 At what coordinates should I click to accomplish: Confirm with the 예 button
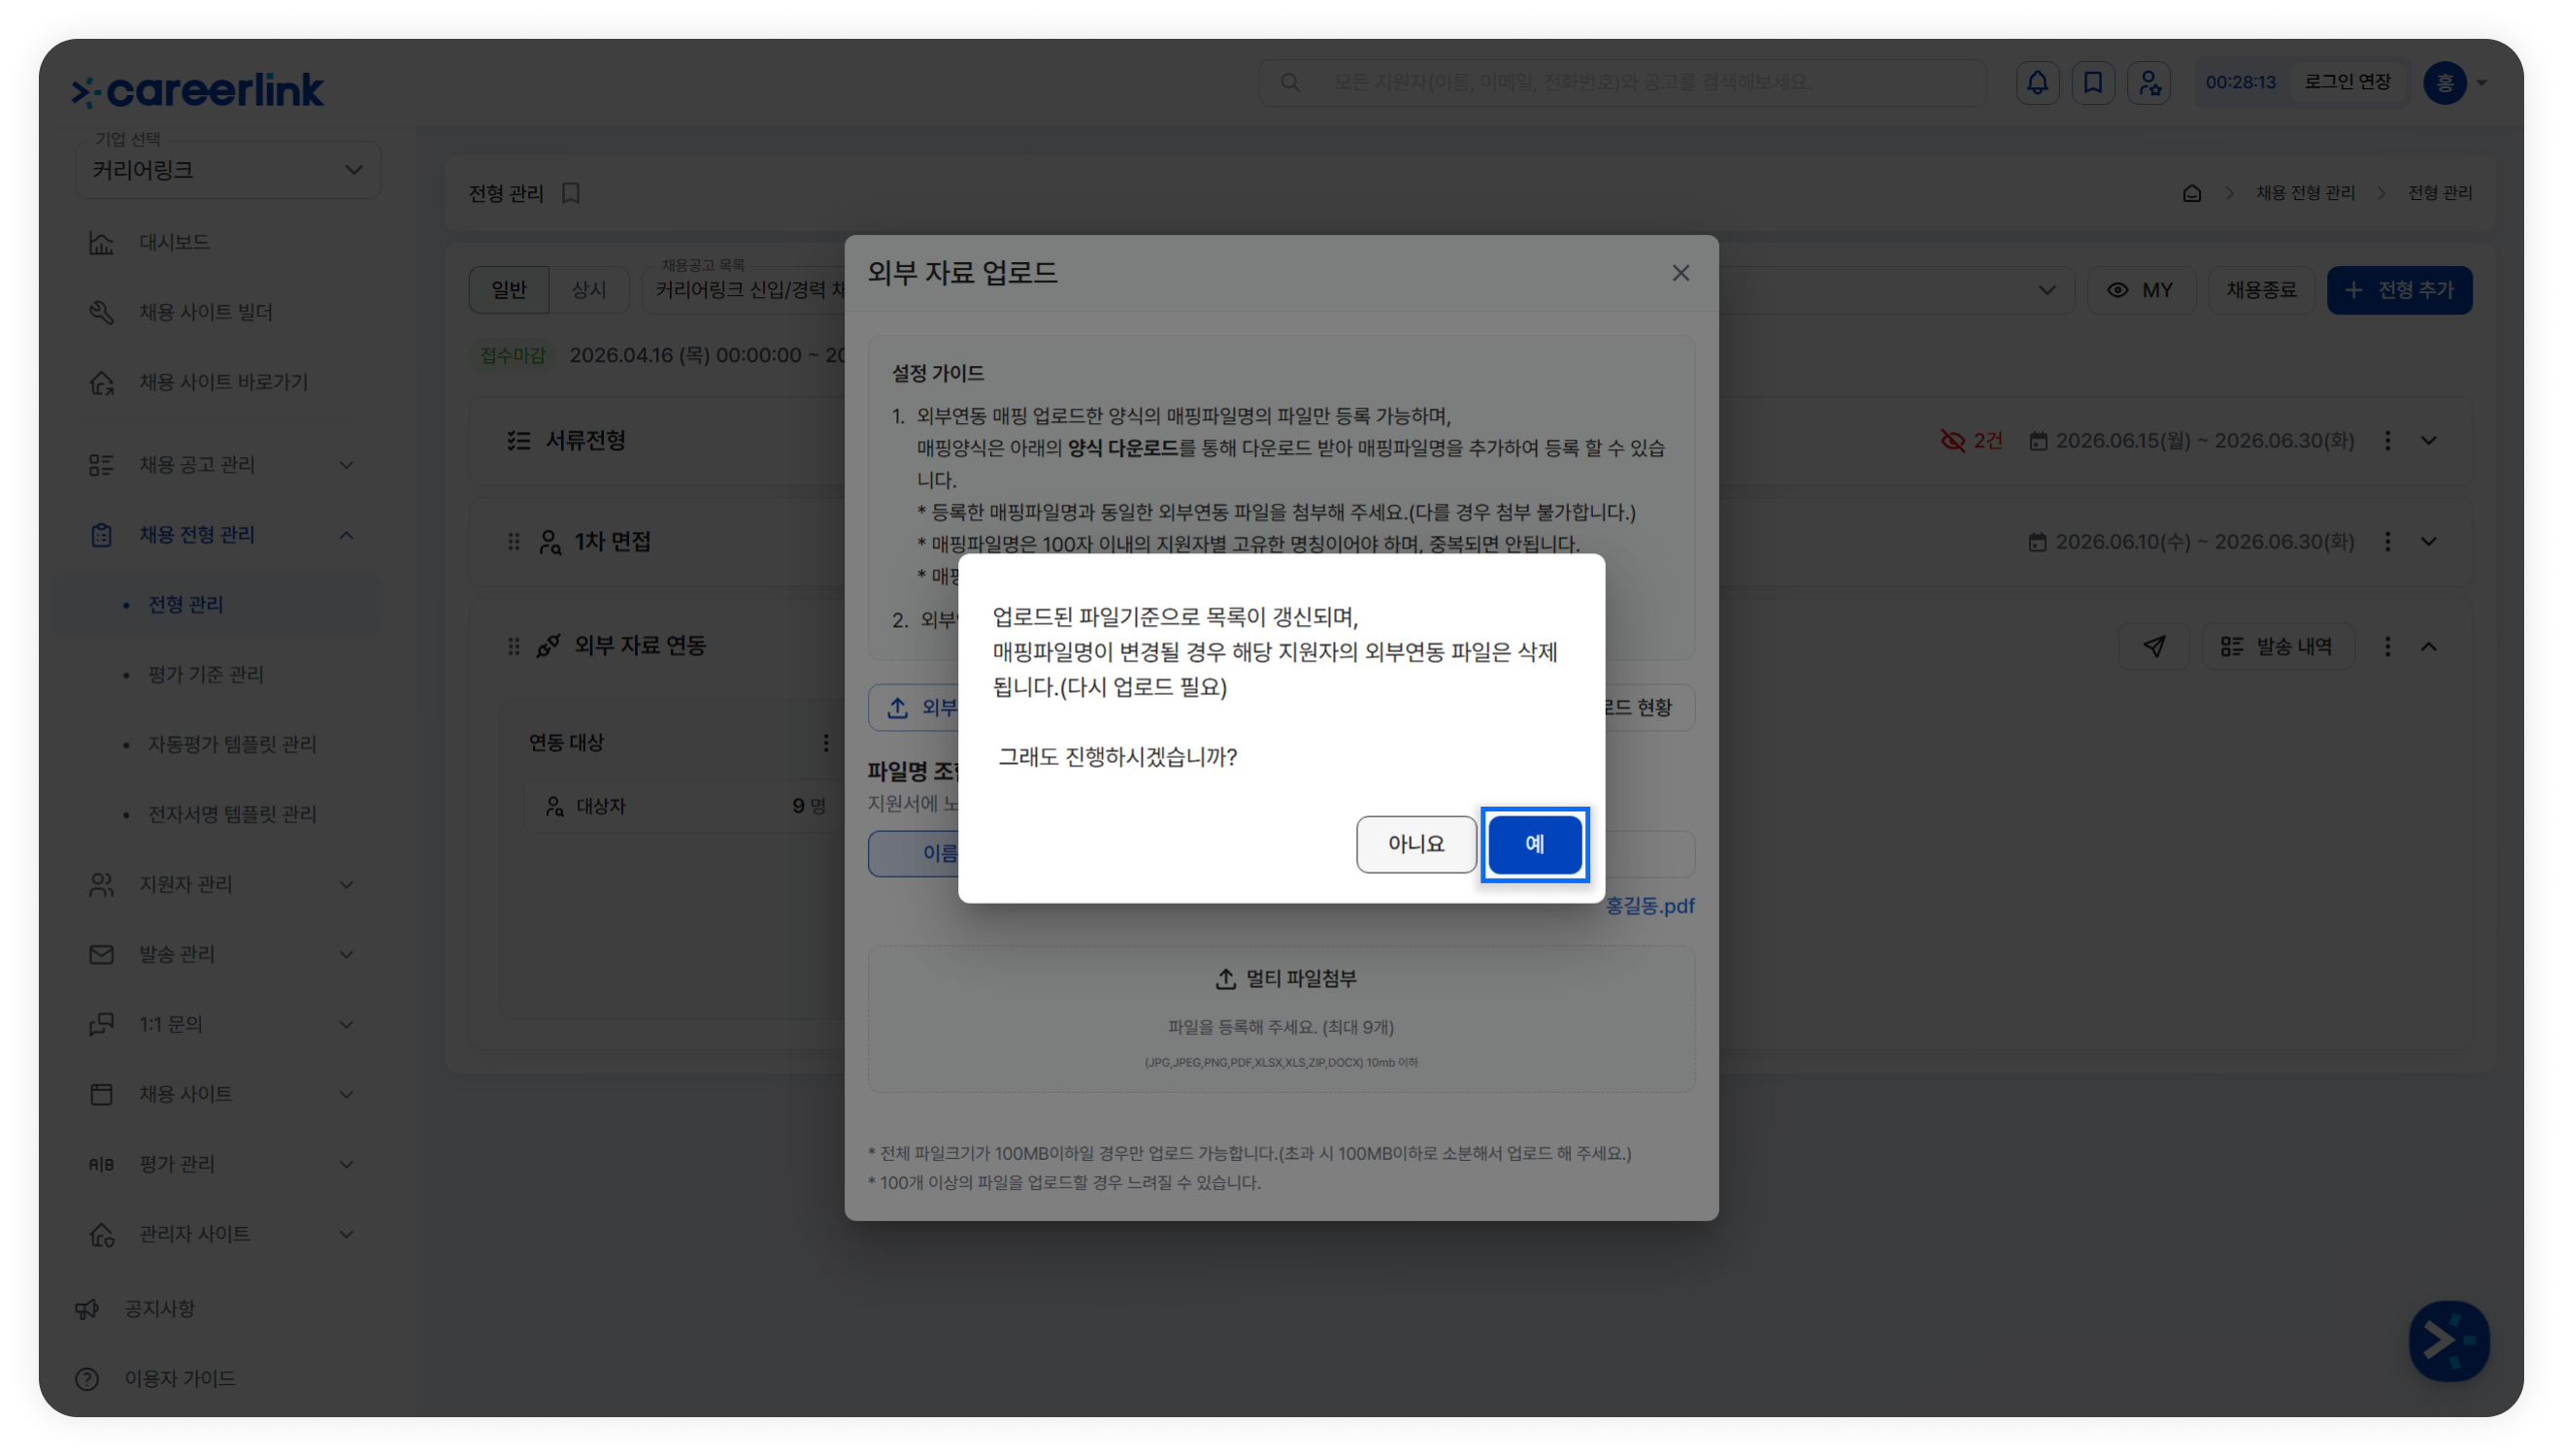pyautogui.click(x=1534, y=844)
